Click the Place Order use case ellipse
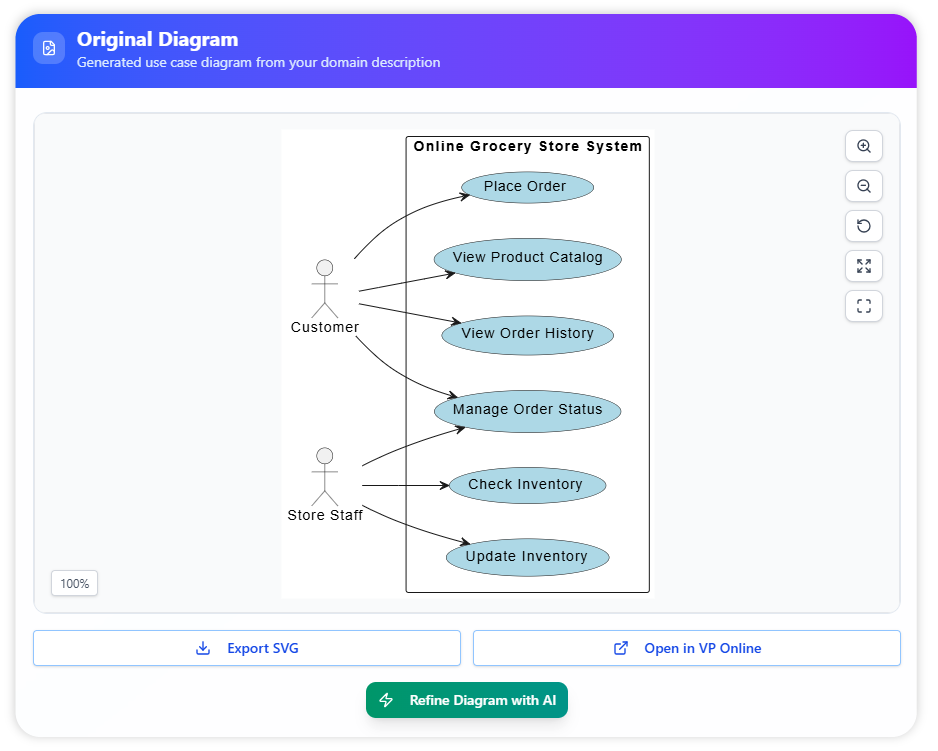This screenshot has height=751, width=938. coord(527,187)
